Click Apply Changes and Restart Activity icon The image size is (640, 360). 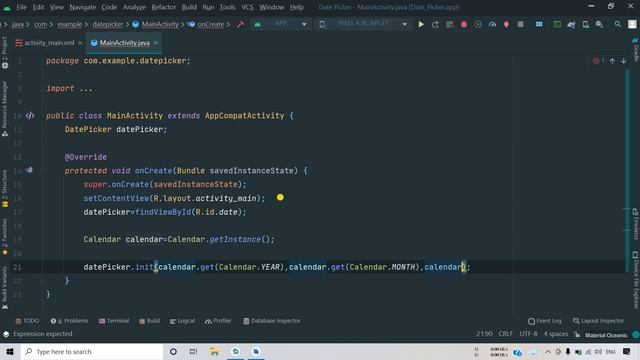435,24
